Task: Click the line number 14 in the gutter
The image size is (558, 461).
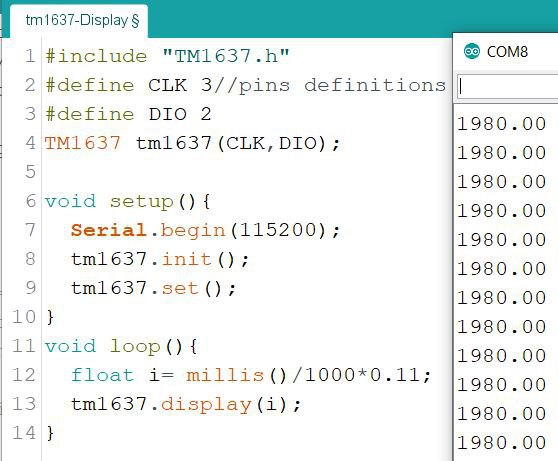Action: (x=24, y=433)
